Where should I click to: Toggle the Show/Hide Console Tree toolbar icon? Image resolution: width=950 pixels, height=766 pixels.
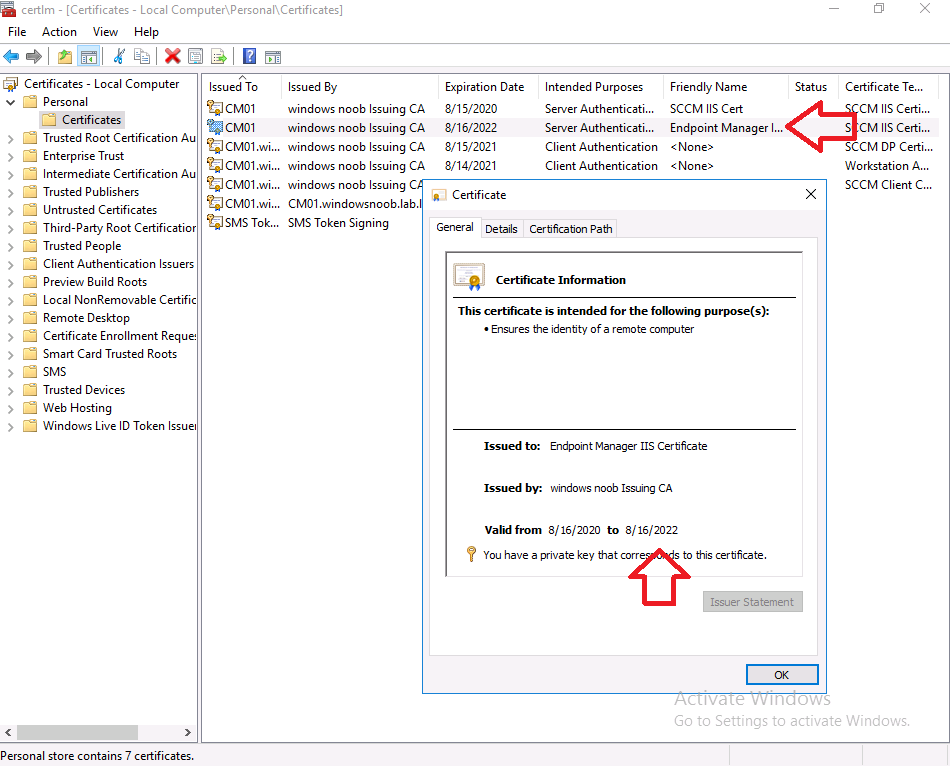pos(88,57)
